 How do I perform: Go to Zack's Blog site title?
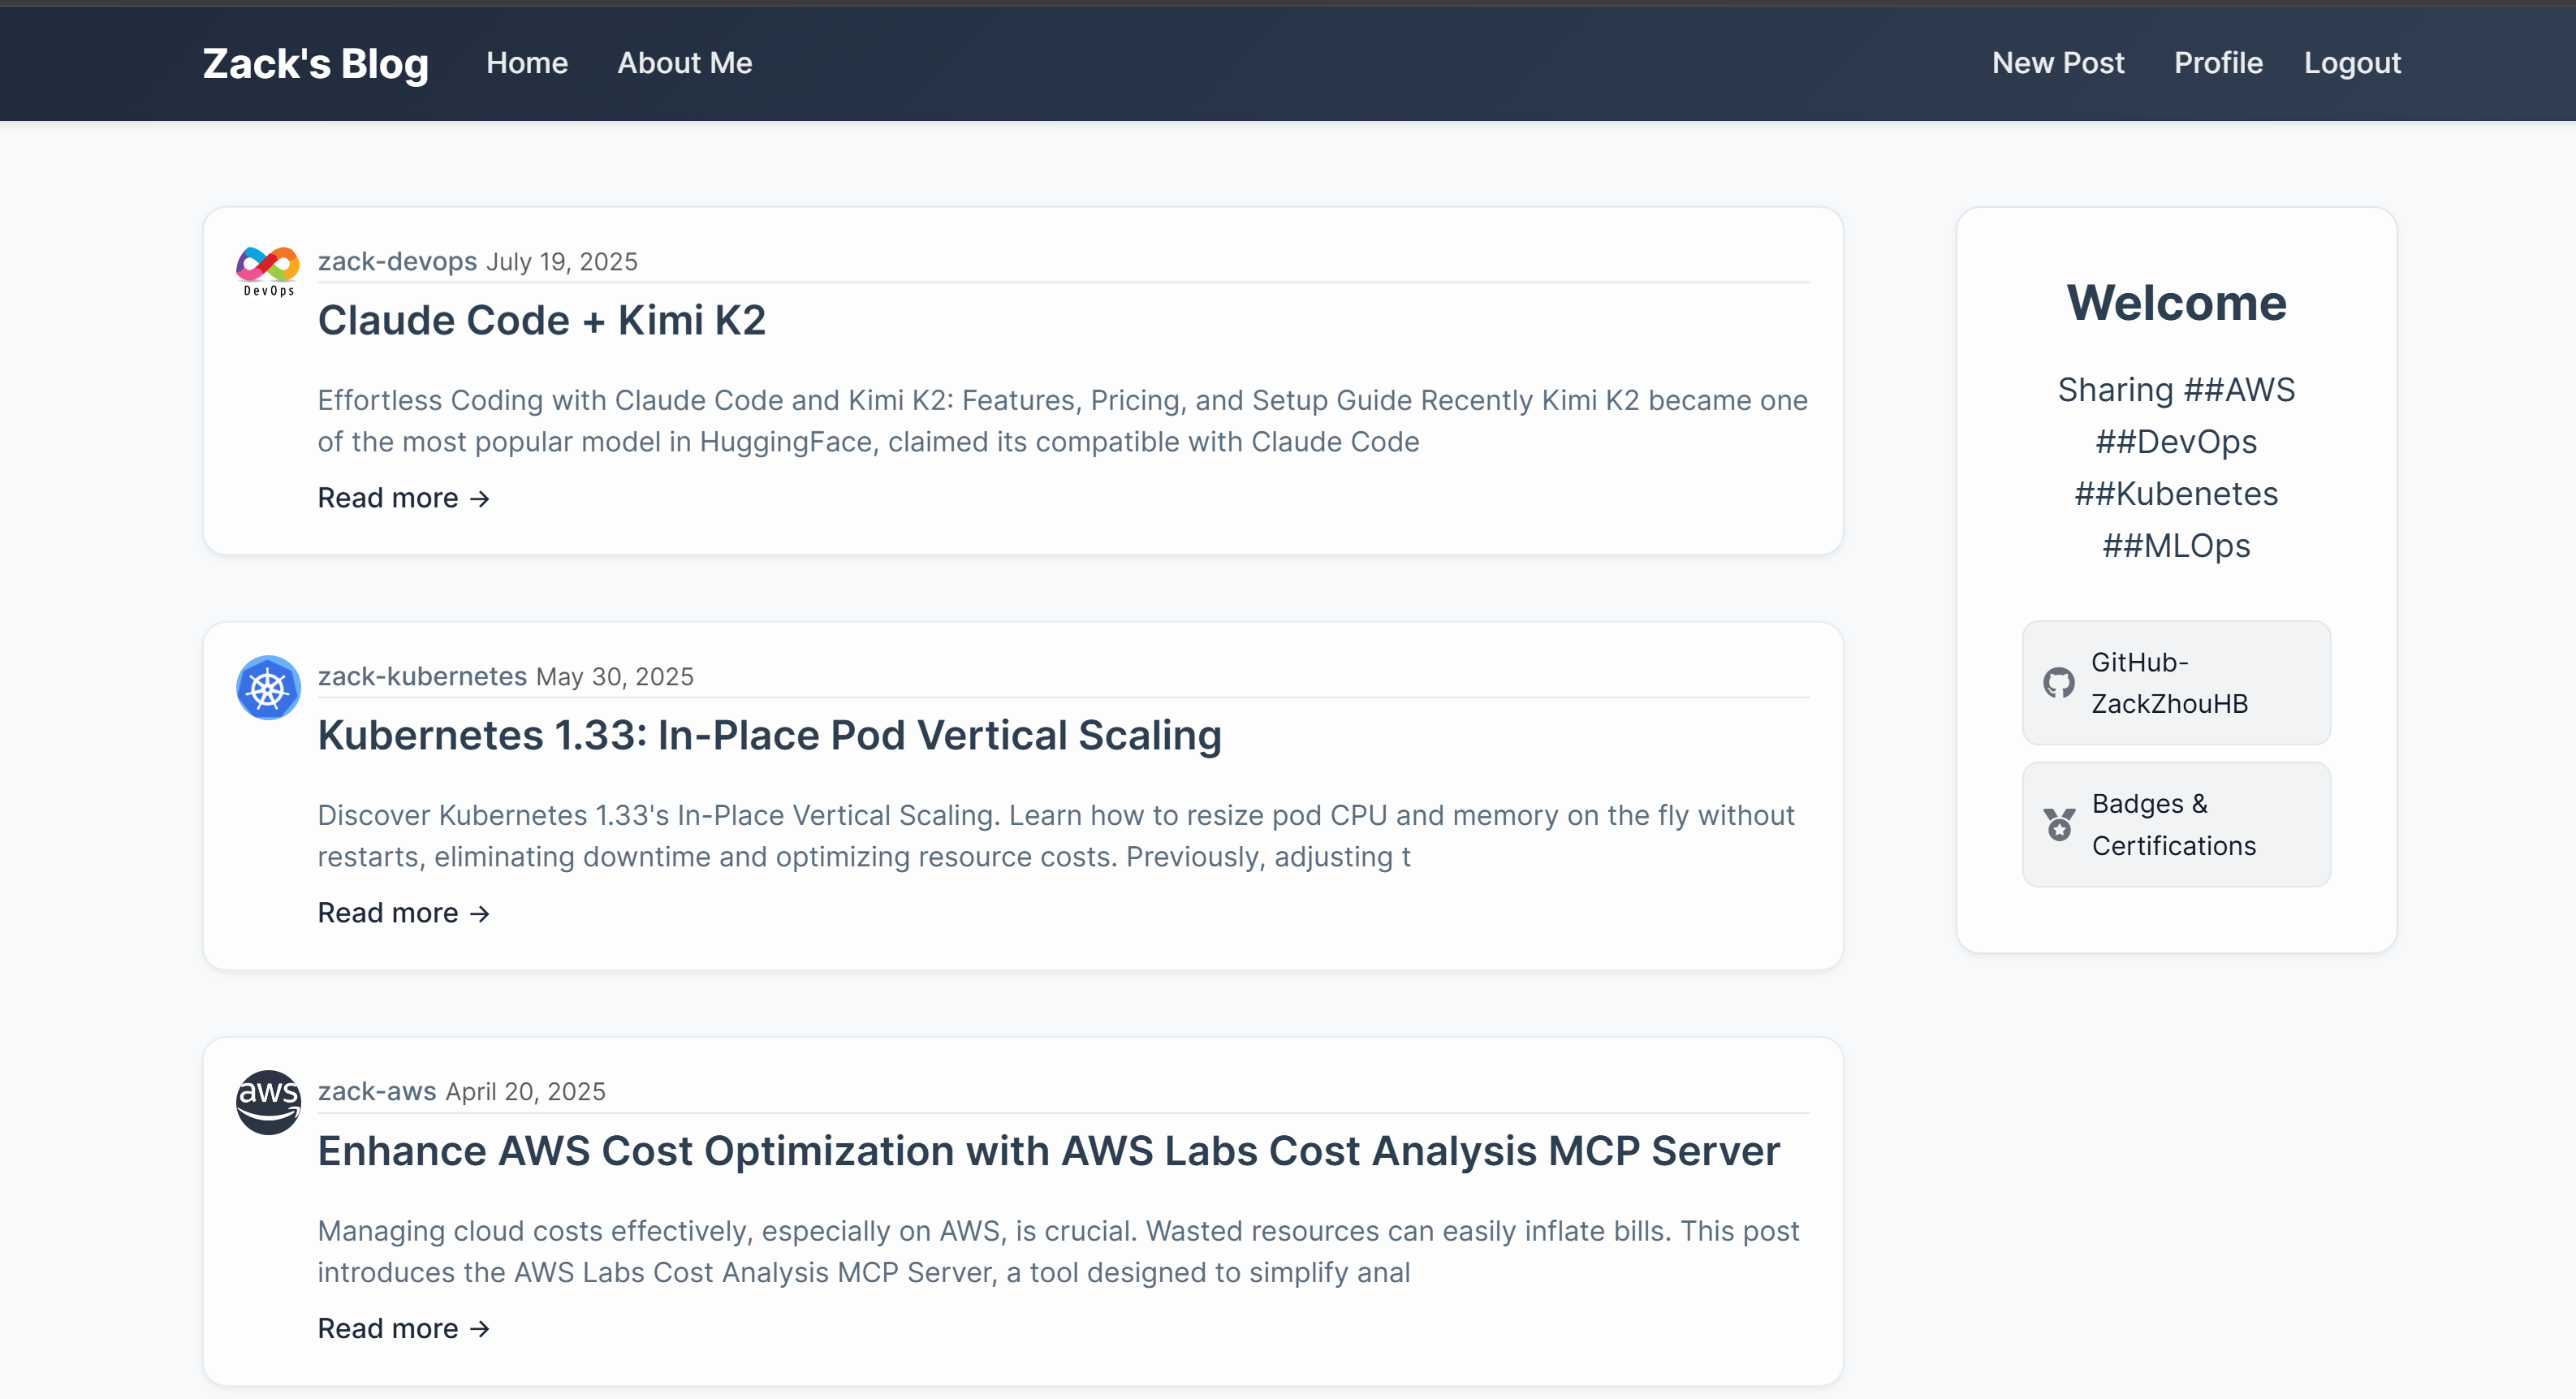coord(315,64)
